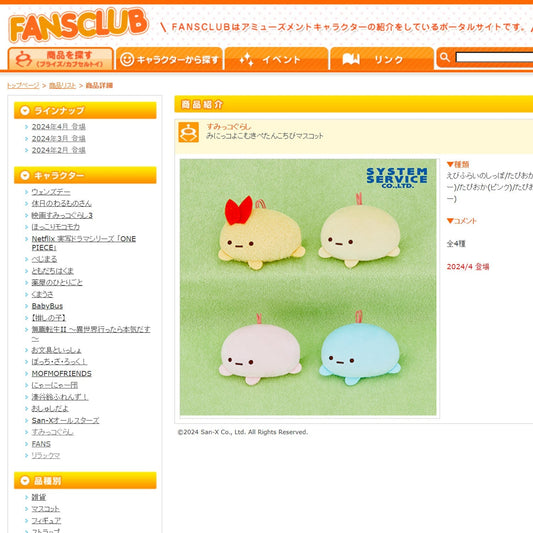
Task: Click the open book link icon
Action: pyautogui.click(x=351, y=59)
